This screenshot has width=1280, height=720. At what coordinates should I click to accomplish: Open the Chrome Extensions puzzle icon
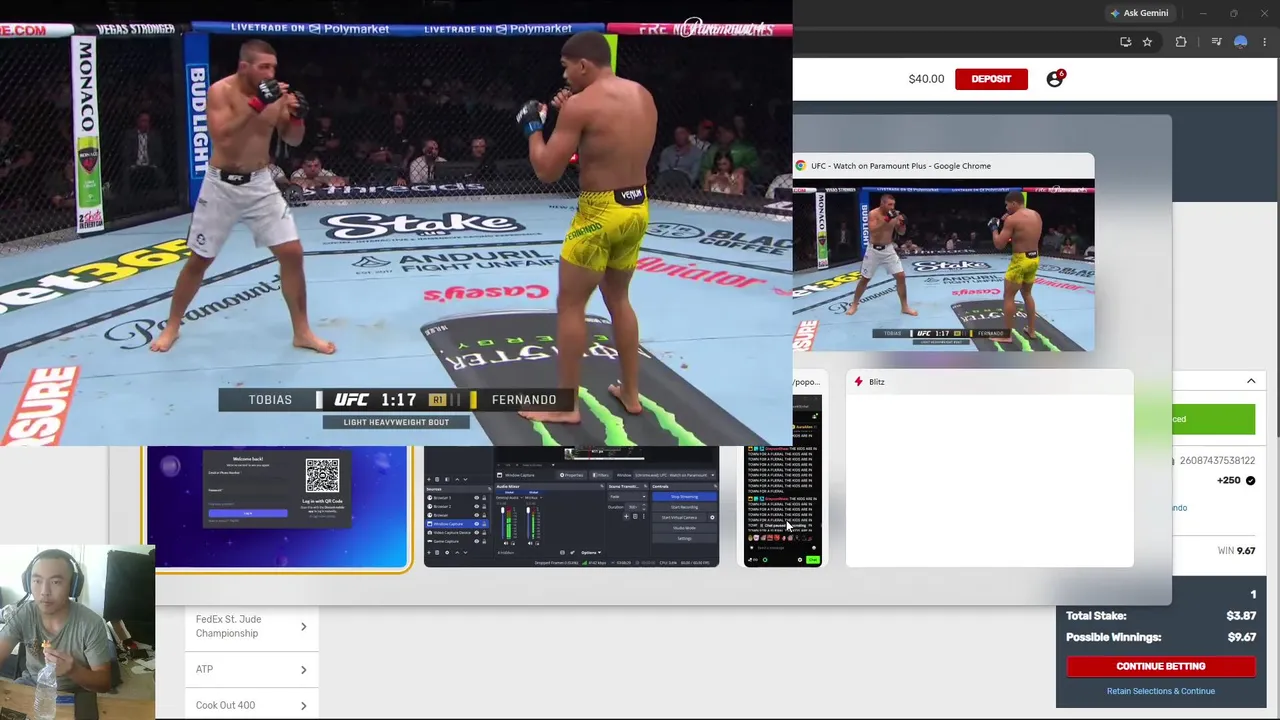[1181, 42]
